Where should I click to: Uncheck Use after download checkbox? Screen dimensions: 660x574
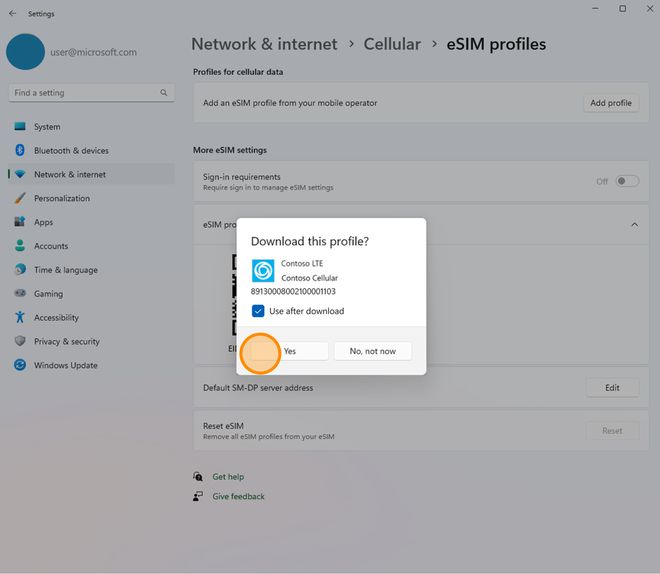pos(258,311)
